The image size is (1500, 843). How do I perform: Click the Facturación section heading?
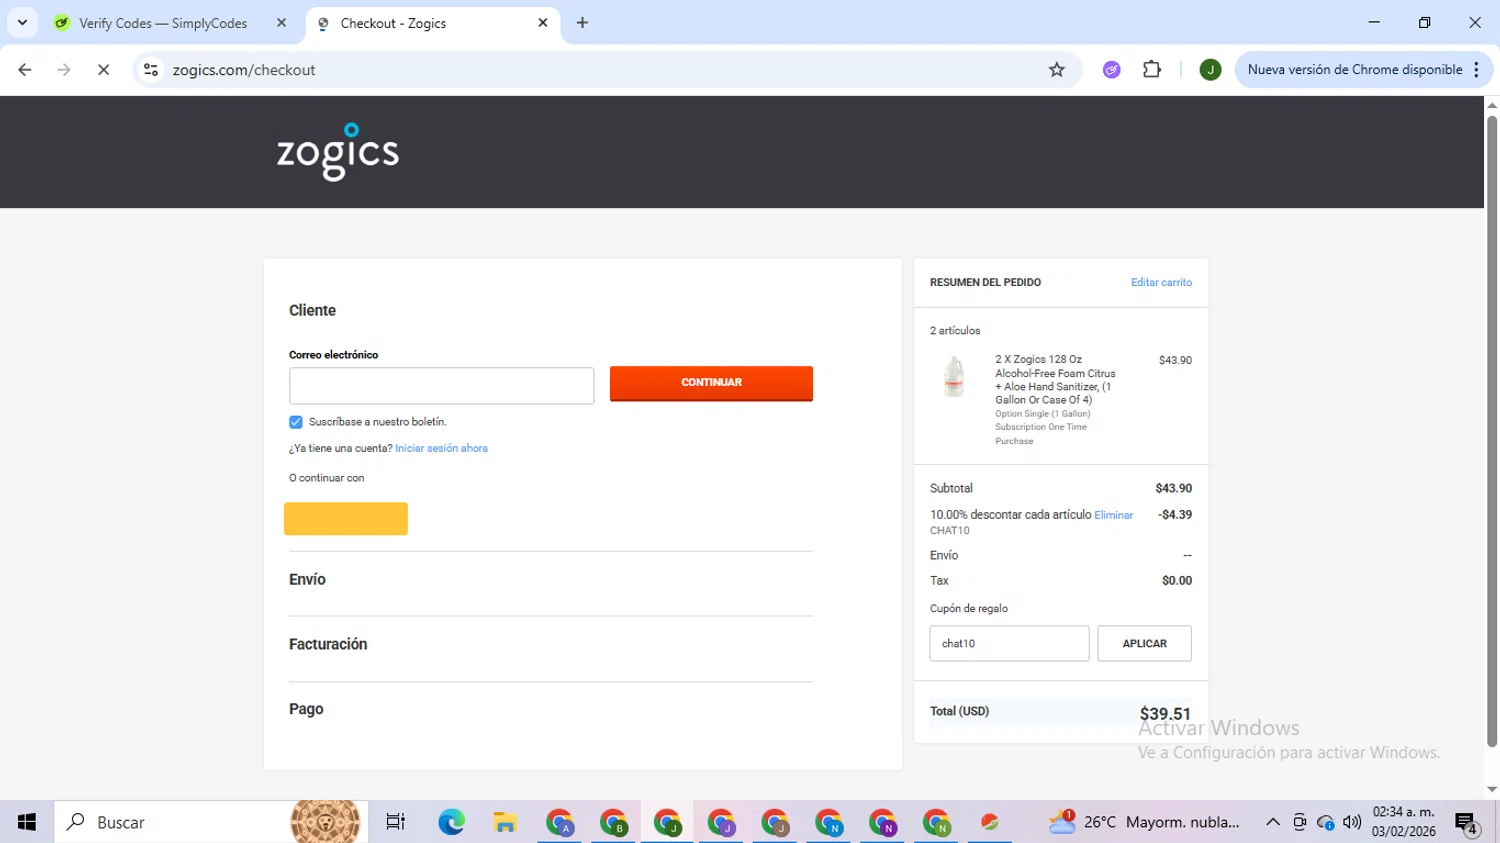[328, 645]
